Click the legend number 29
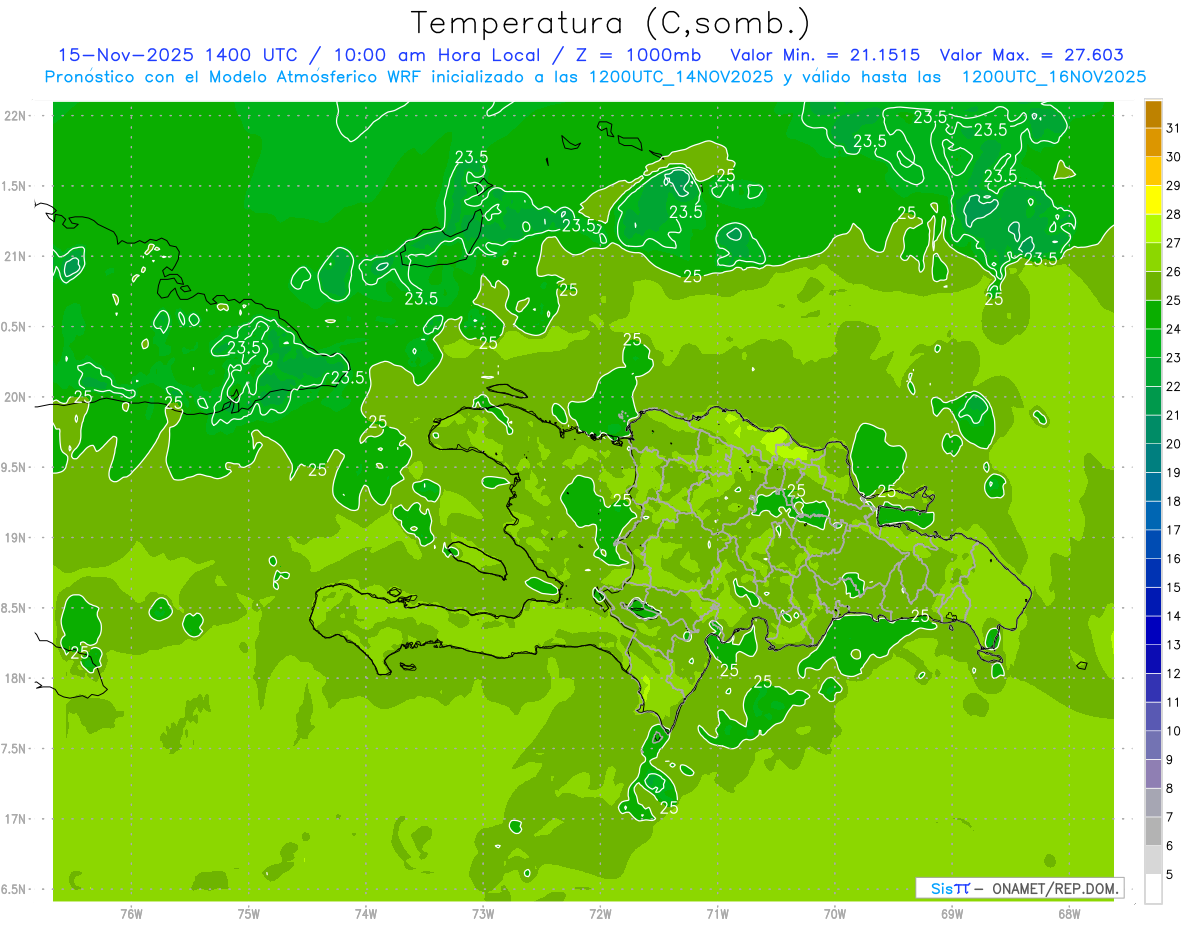Viewport: 1200px width, 927px height. click(1173, 186)
